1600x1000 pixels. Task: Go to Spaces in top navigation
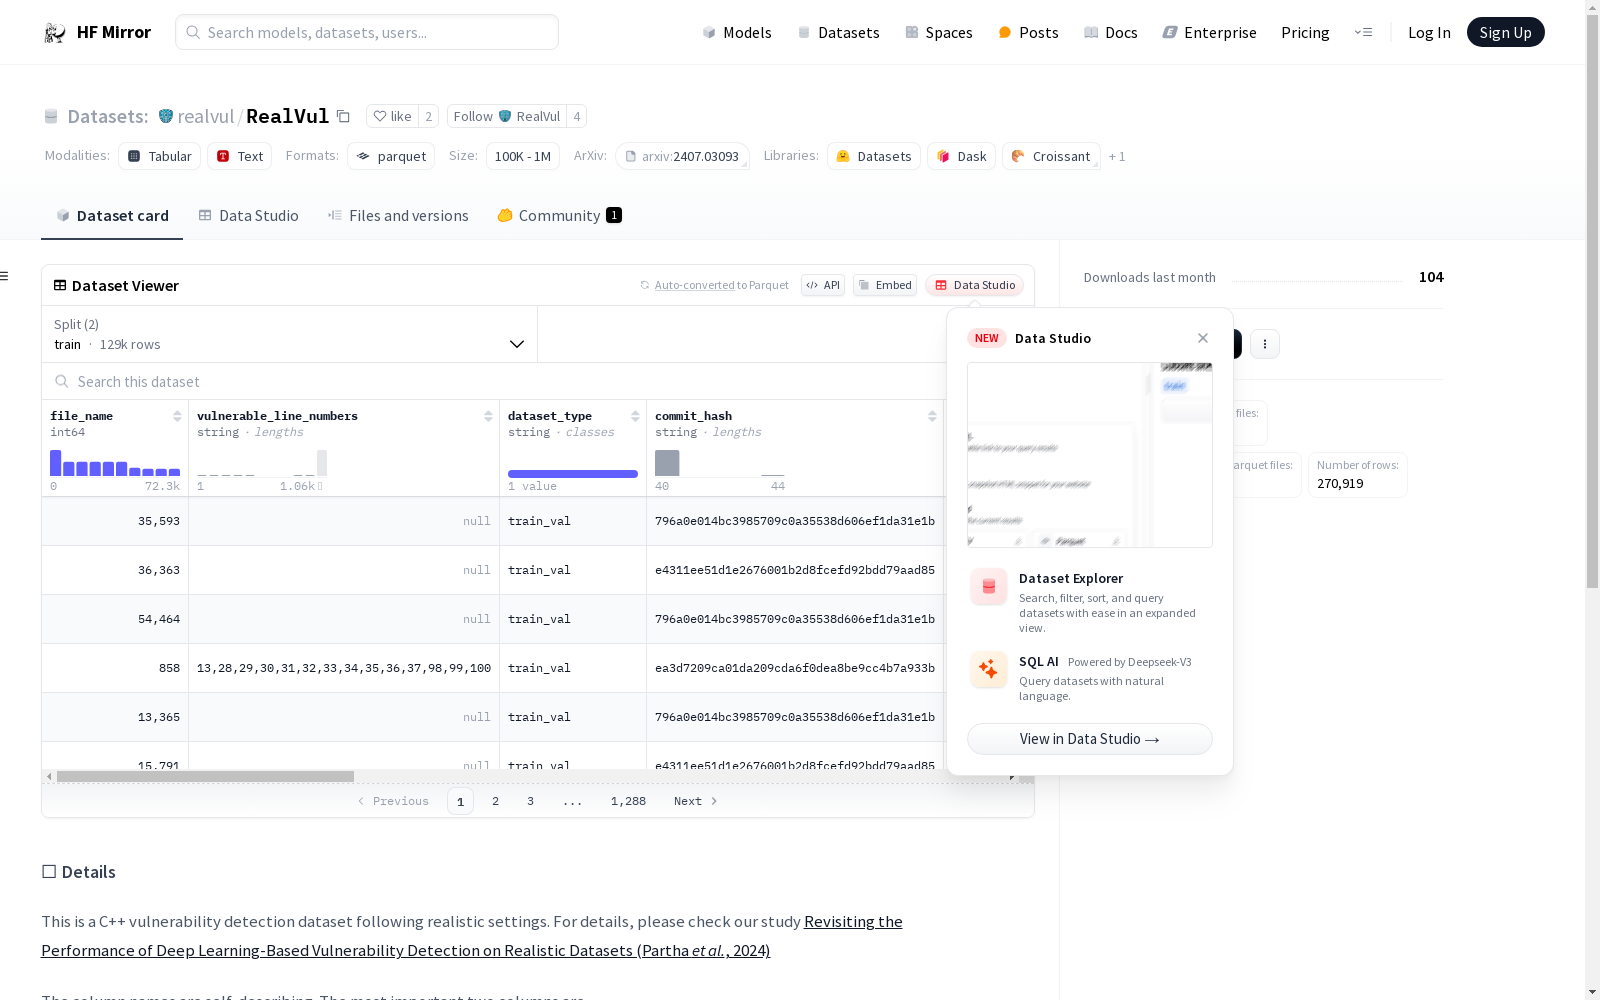pos(938,32)
